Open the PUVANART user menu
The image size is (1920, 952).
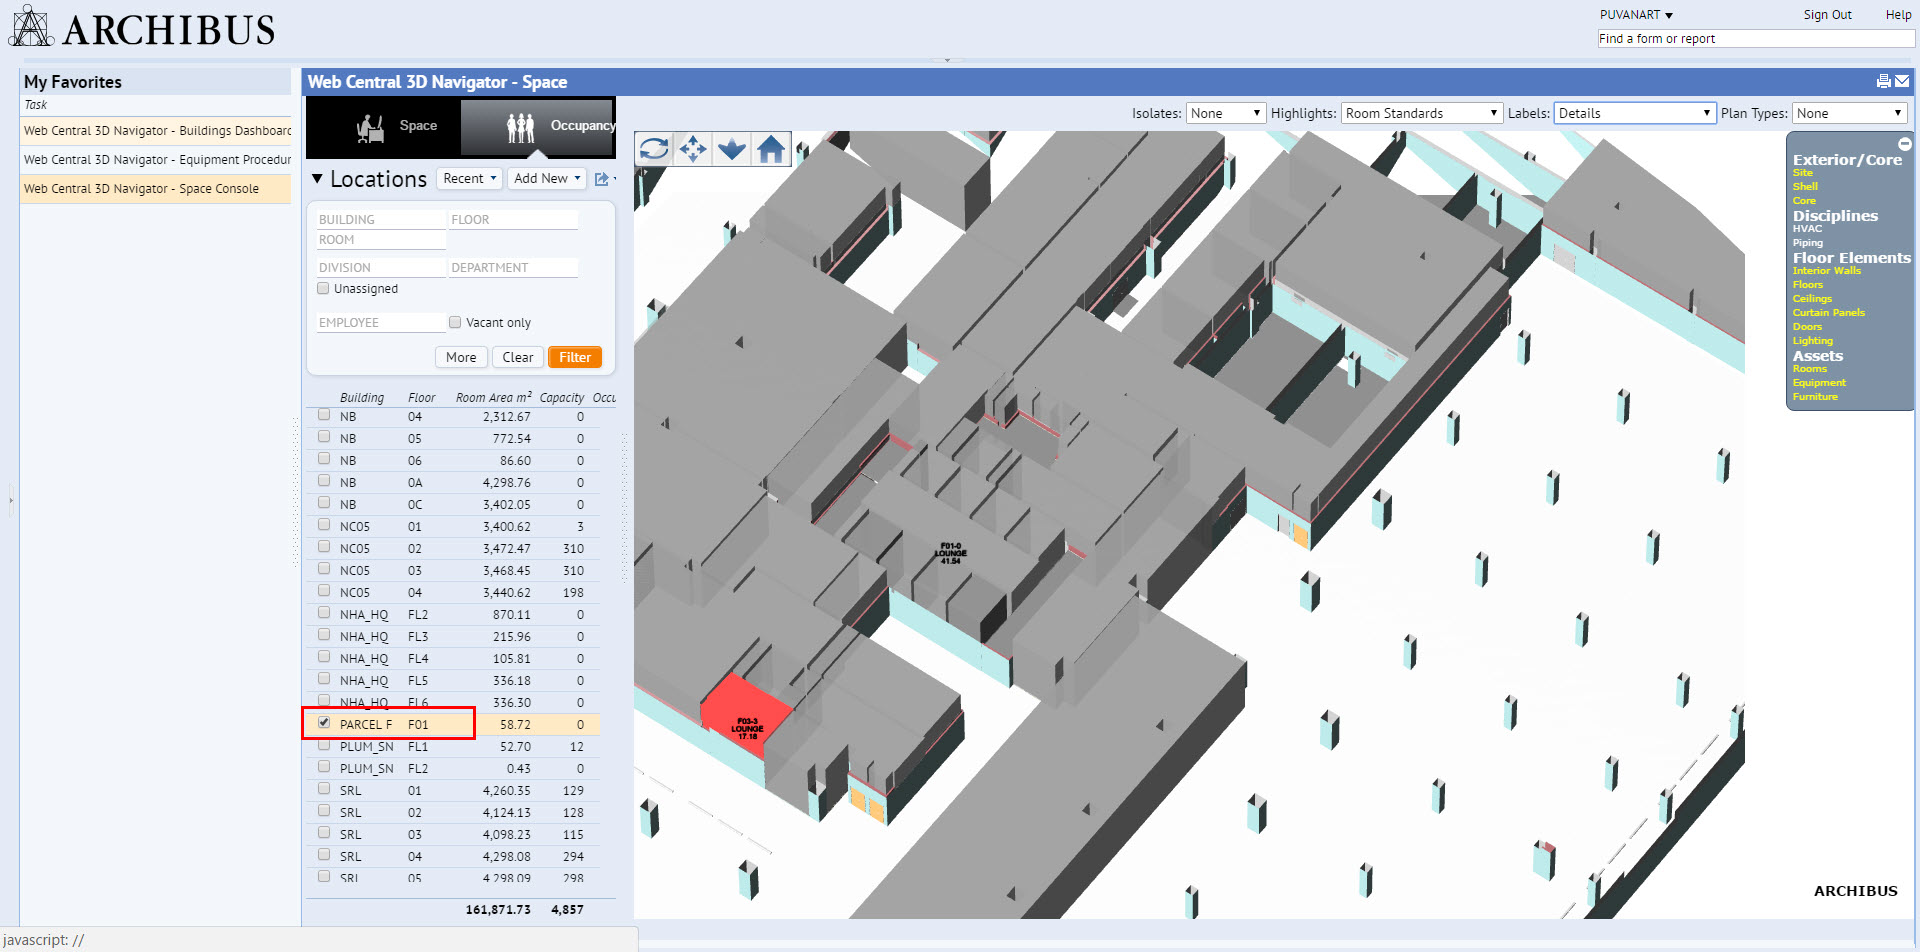click(1636, 15)
